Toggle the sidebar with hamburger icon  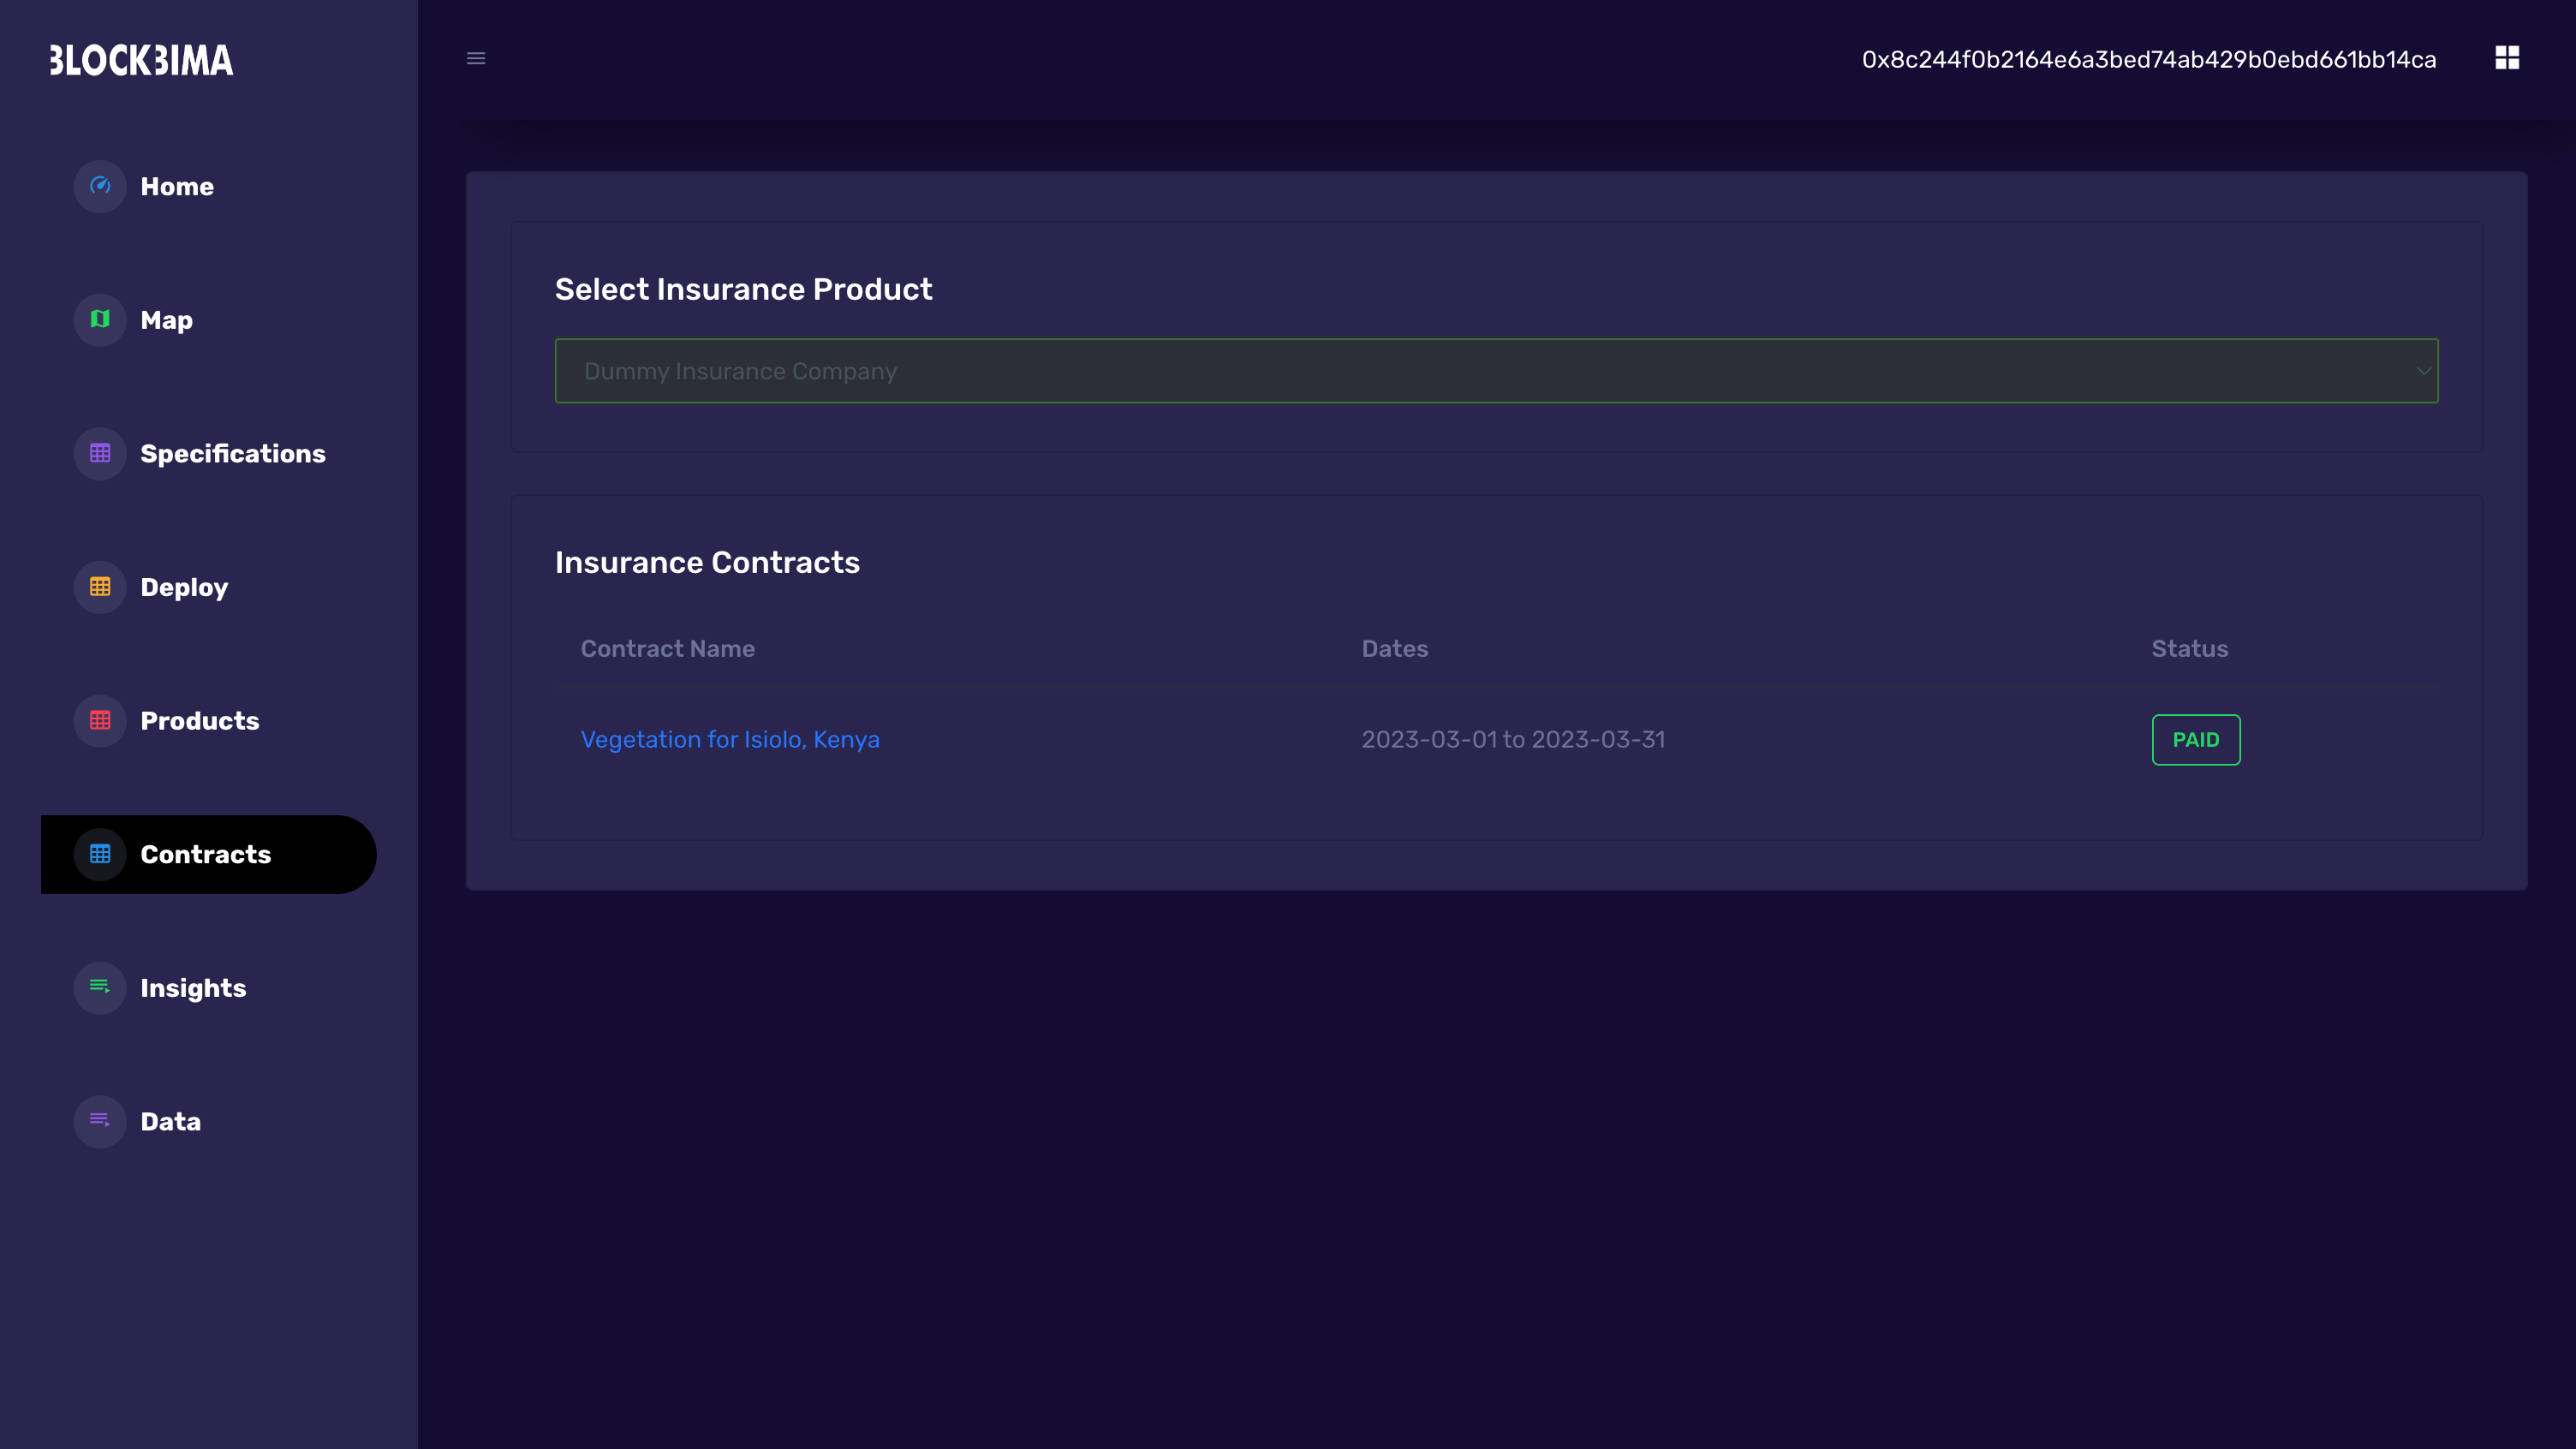pos(476,58)
